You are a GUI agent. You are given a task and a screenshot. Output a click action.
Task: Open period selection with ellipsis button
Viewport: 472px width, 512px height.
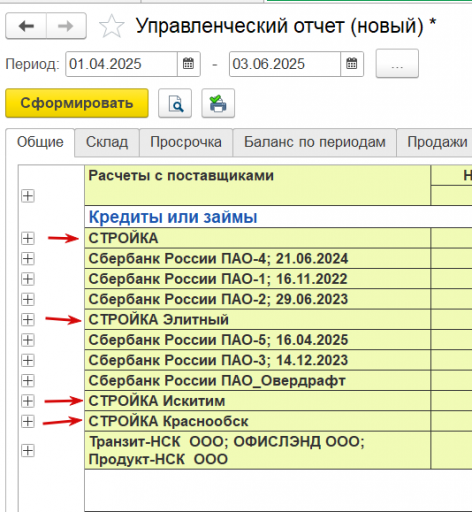coord(397,64)
